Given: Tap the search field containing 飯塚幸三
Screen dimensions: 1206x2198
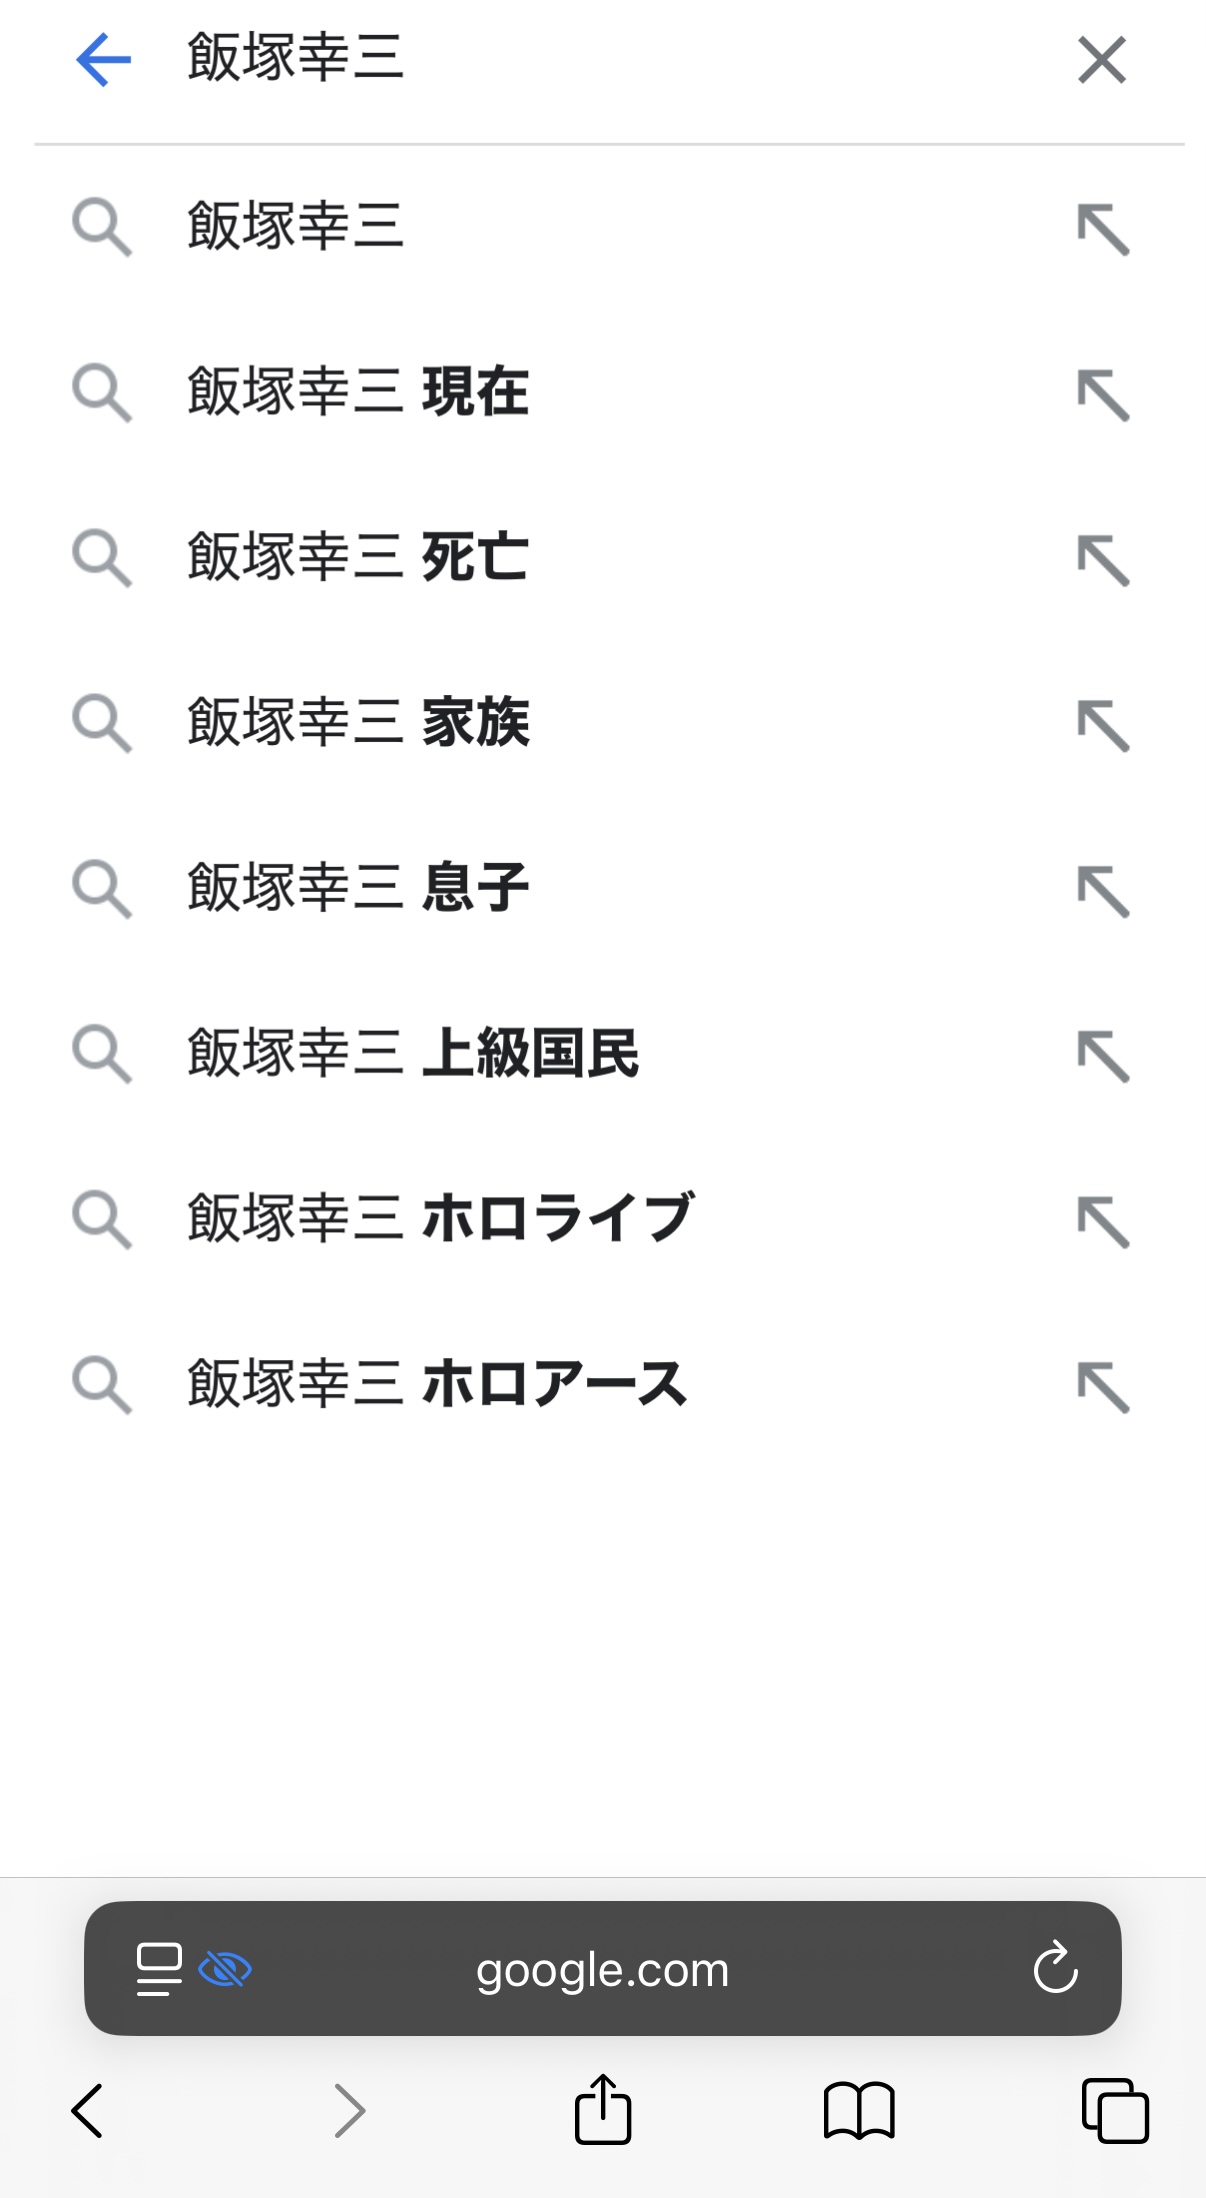Looking at the screenshot, I should coord(600,58).
